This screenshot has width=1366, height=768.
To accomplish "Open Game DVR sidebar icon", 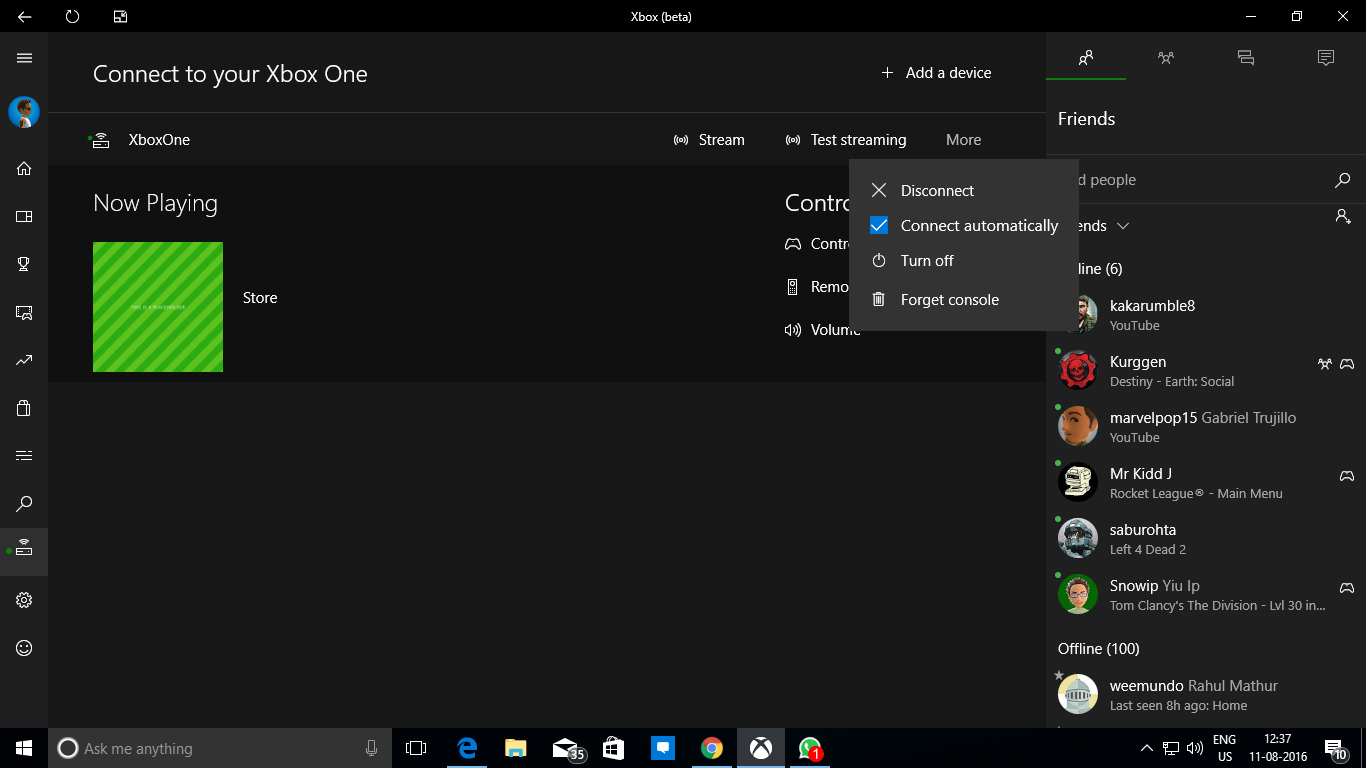I will click(x=24, y=312).
